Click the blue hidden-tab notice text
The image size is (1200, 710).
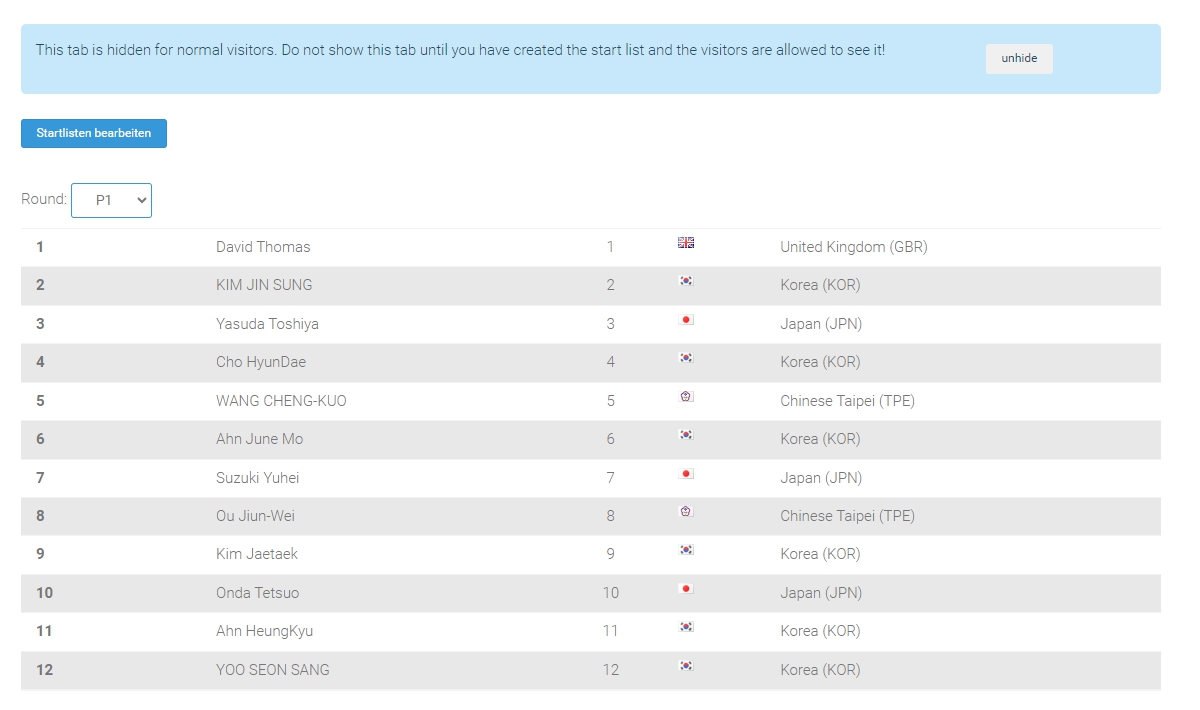(x=460, y=49)
